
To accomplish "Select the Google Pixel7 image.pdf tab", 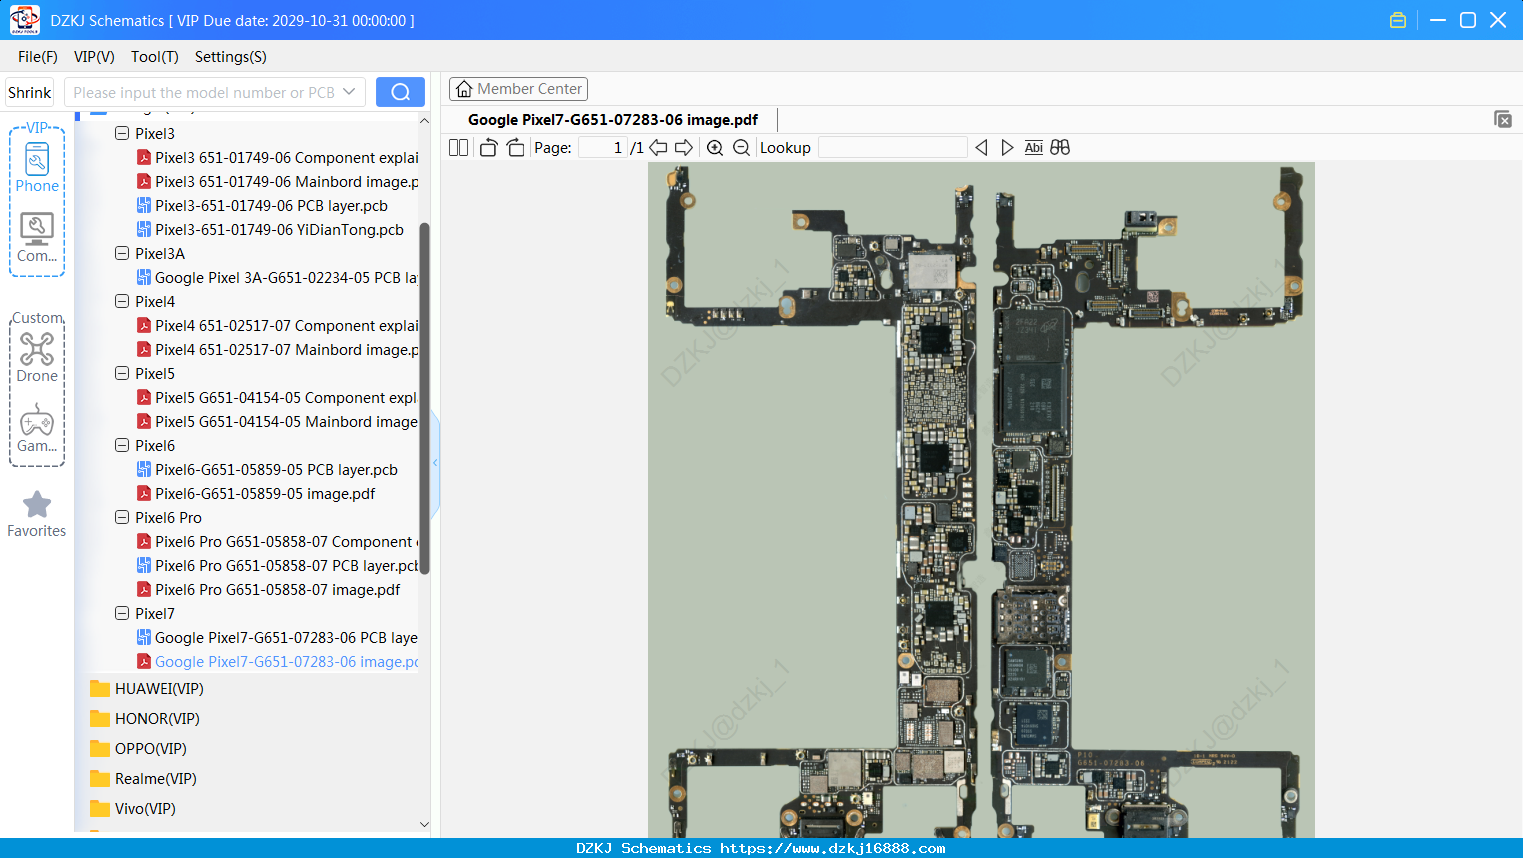I will 613,119.
